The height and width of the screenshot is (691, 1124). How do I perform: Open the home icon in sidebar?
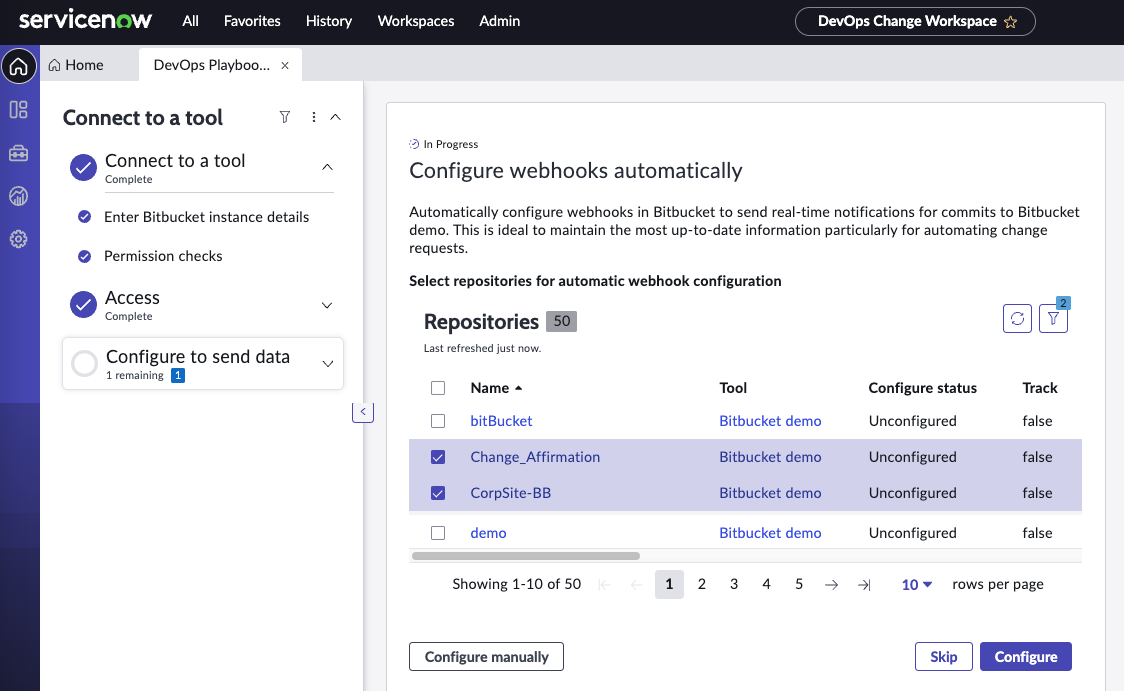tap(19, 67)
